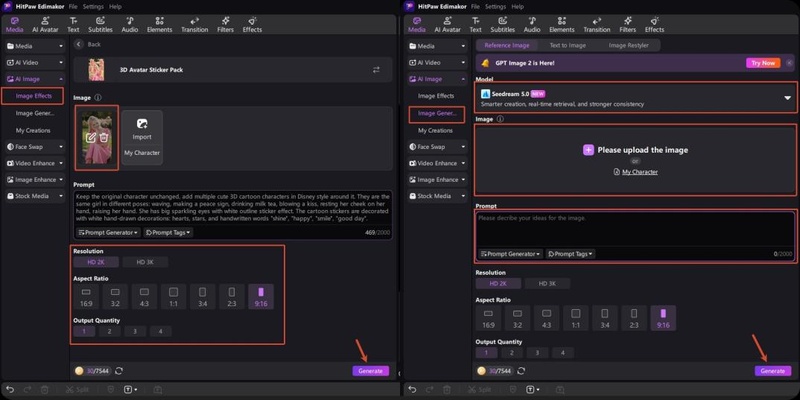Click prompt text field in right window
The width and height of the screenshot is (800, 400).
tap(635, 230)
